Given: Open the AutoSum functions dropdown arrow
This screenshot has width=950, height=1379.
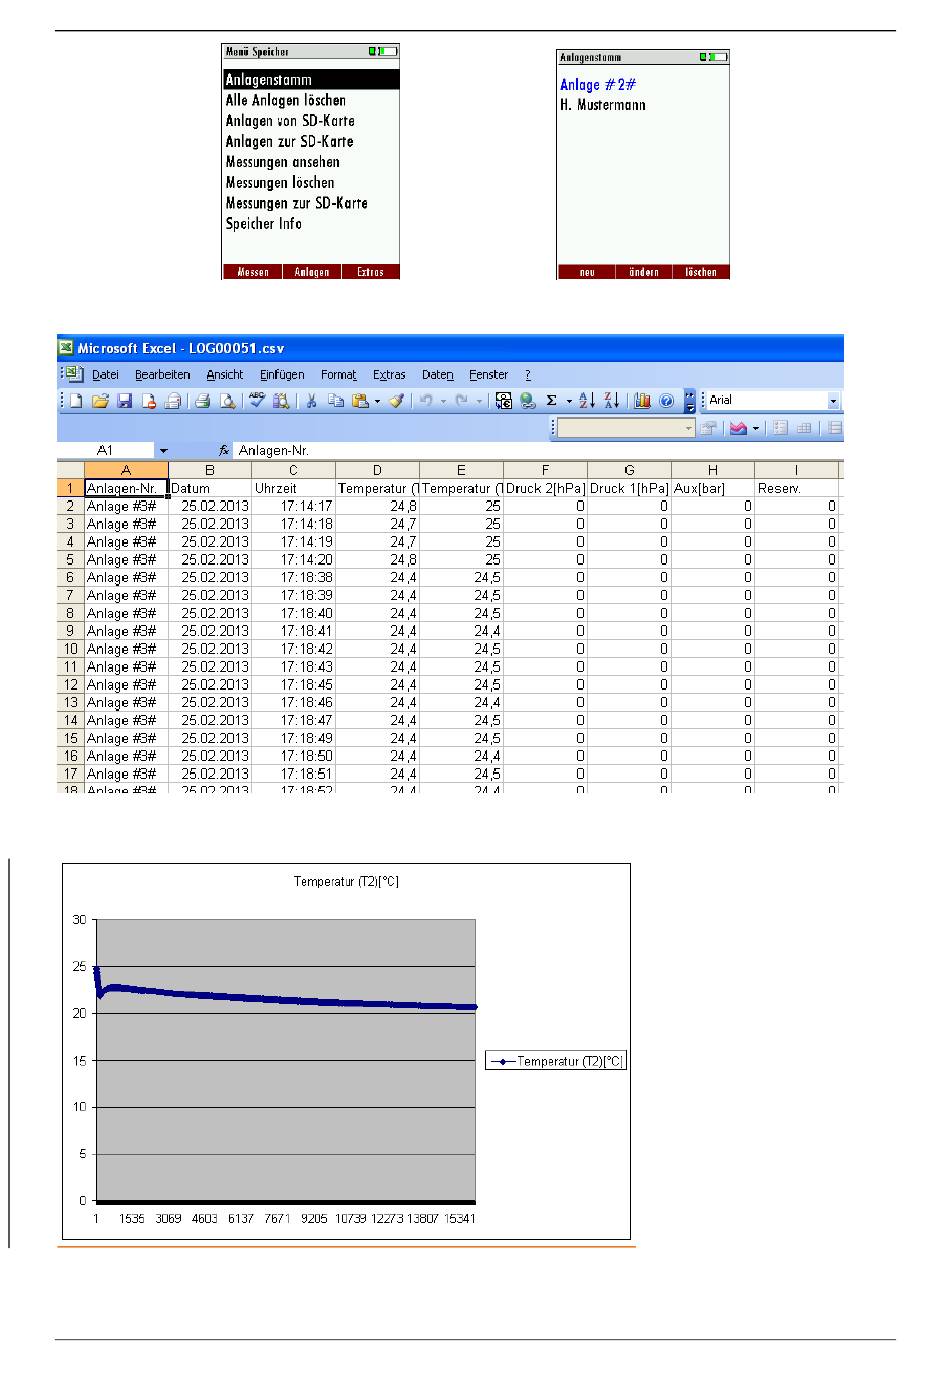Looking at the screenshot, I should pos(569,402).
